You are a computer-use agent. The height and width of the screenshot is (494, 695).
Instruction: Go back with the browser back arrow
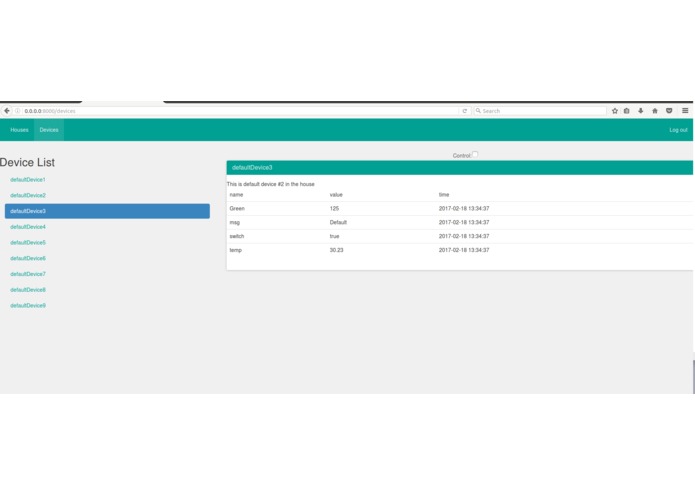pyautogui.click(x=7, y=111)
